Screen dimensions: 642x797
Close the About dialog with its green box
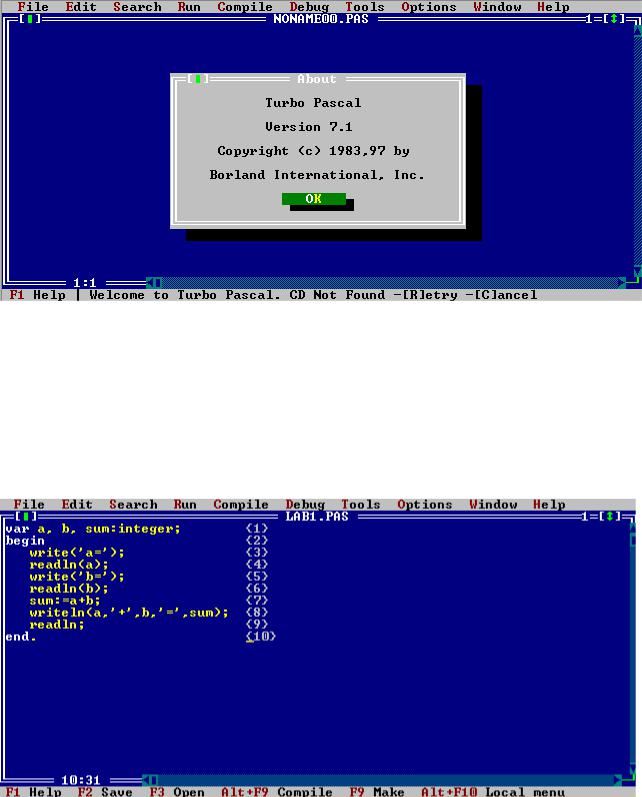198,79
